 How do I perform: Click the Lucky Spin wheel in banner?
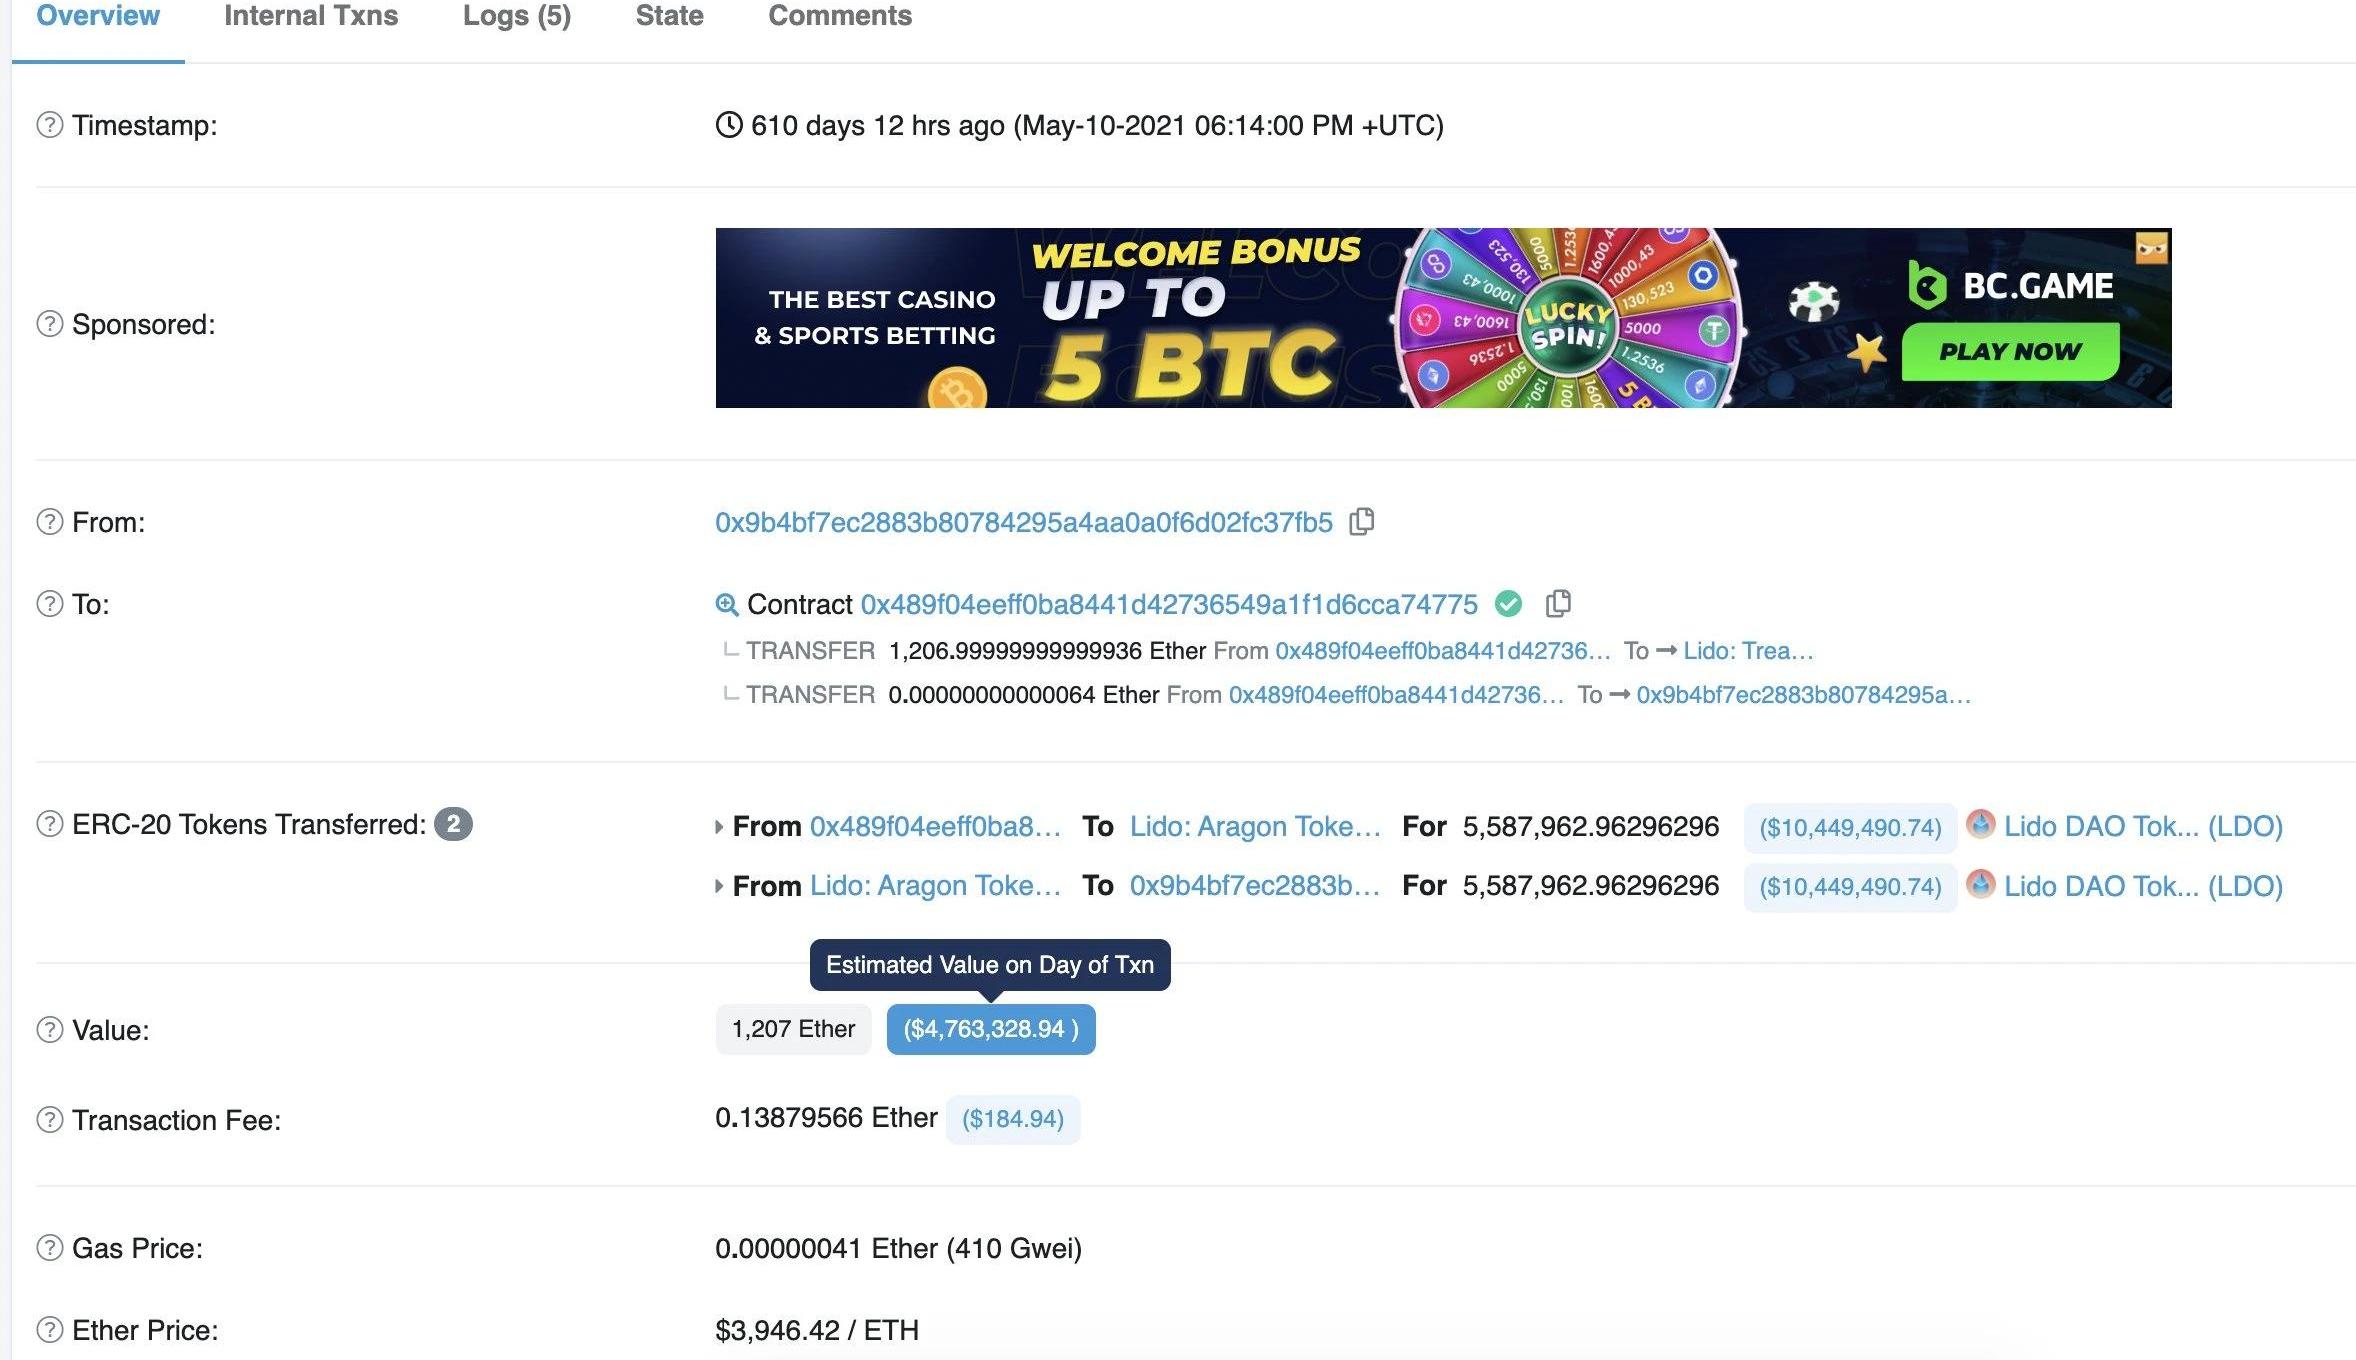(x=1568, y=318)
